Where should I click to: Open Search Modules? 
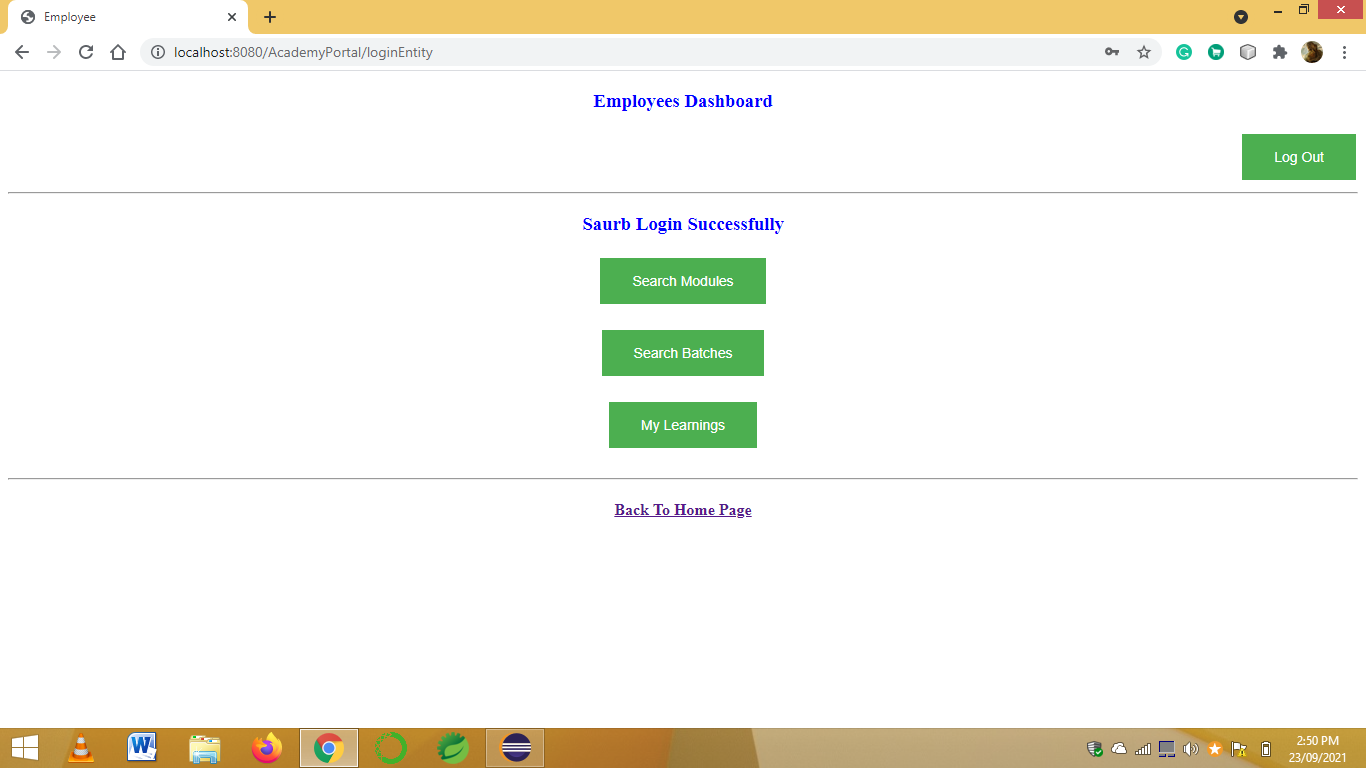pyautogui.click(x=683, y=281)
